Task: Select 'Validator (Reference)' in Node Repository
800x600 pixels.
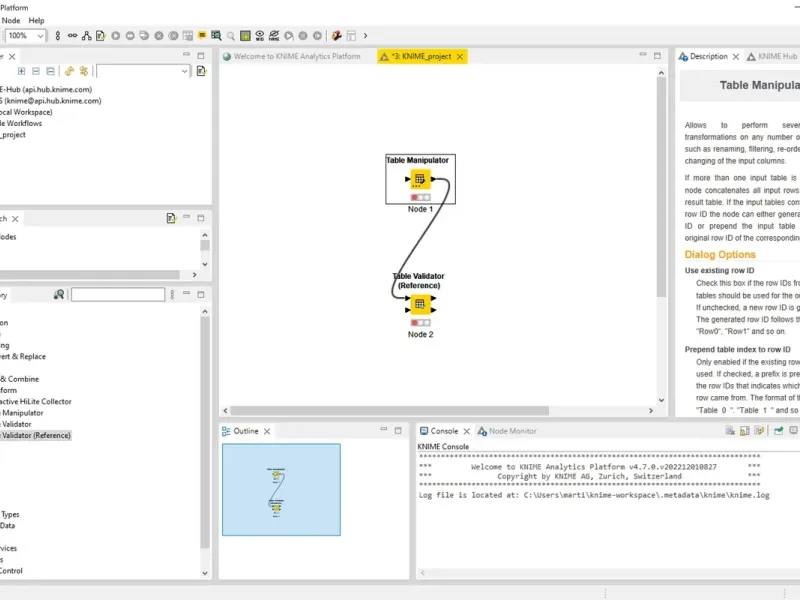Action: [x=35, y=435]
